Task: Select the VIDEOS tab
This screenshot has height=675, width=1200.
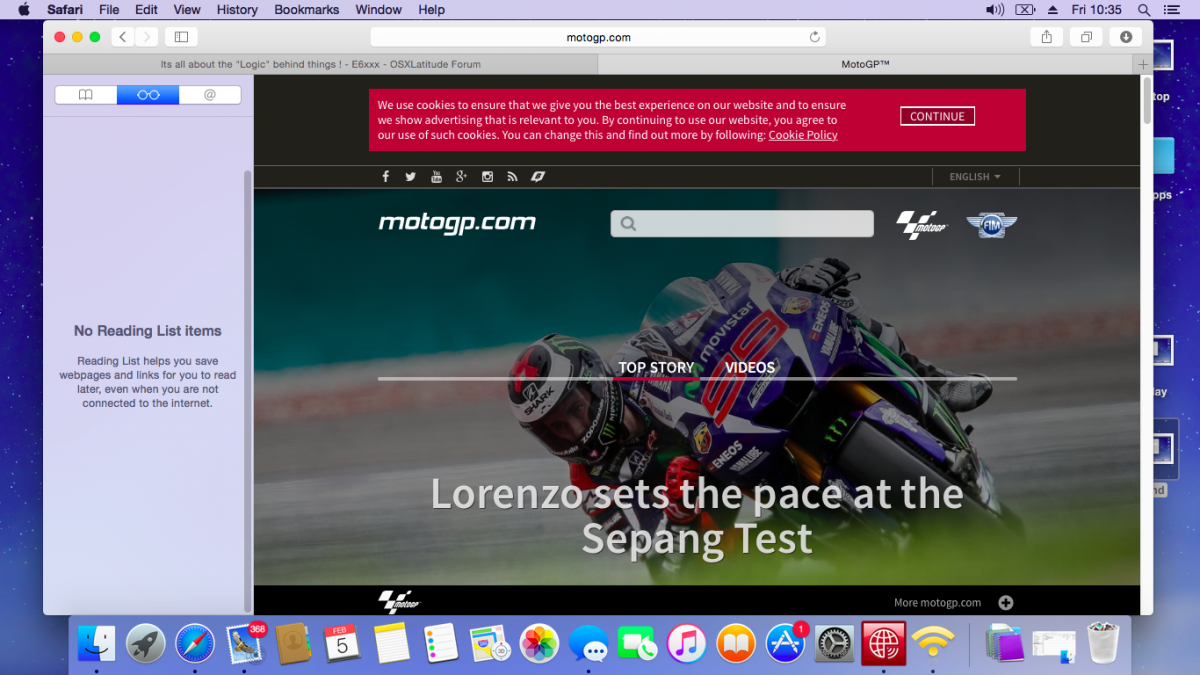Action: click(x=750, y=368)
